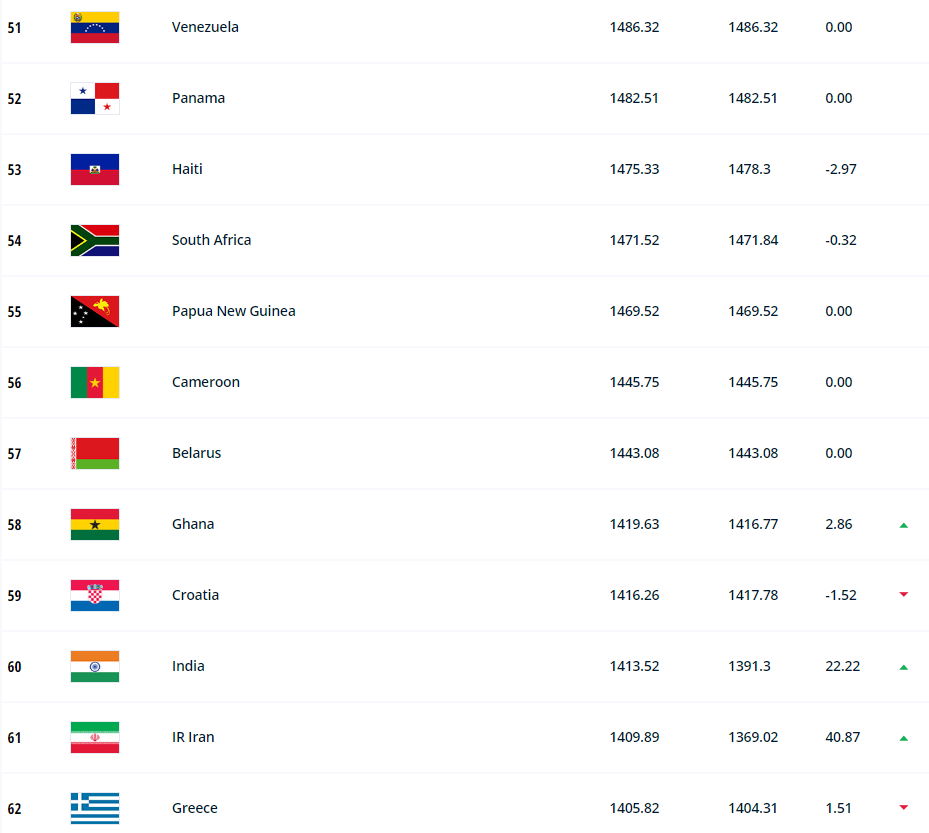Click the India flag thumbnail

point(95,666)
